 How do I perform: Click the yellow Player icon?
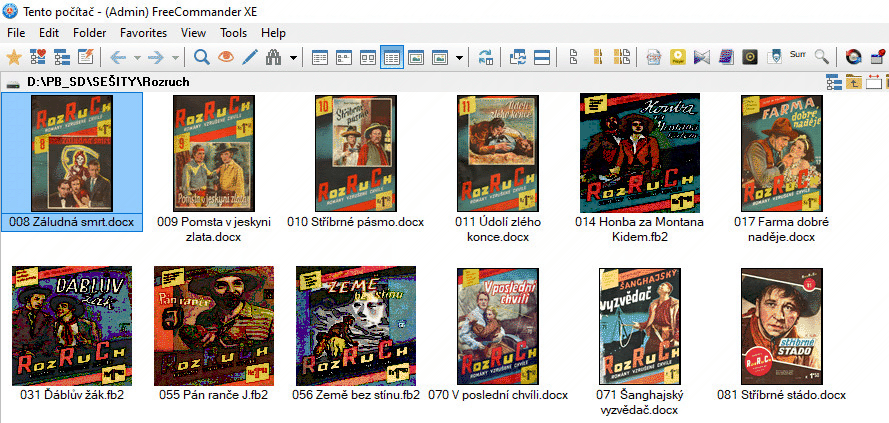click(x=677, y=57)
